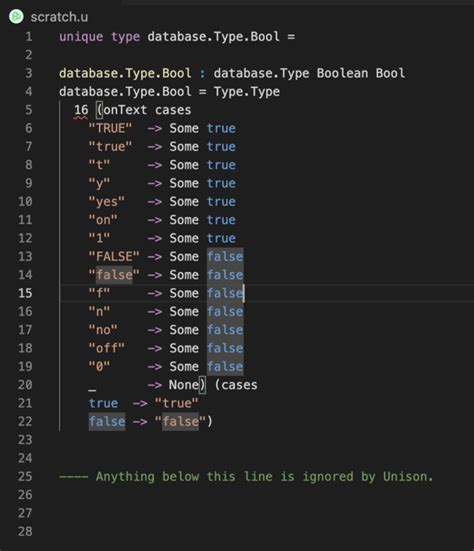Click the "true" string on line 21
Viewport: 474px width, 551px height.
[176, 403]
